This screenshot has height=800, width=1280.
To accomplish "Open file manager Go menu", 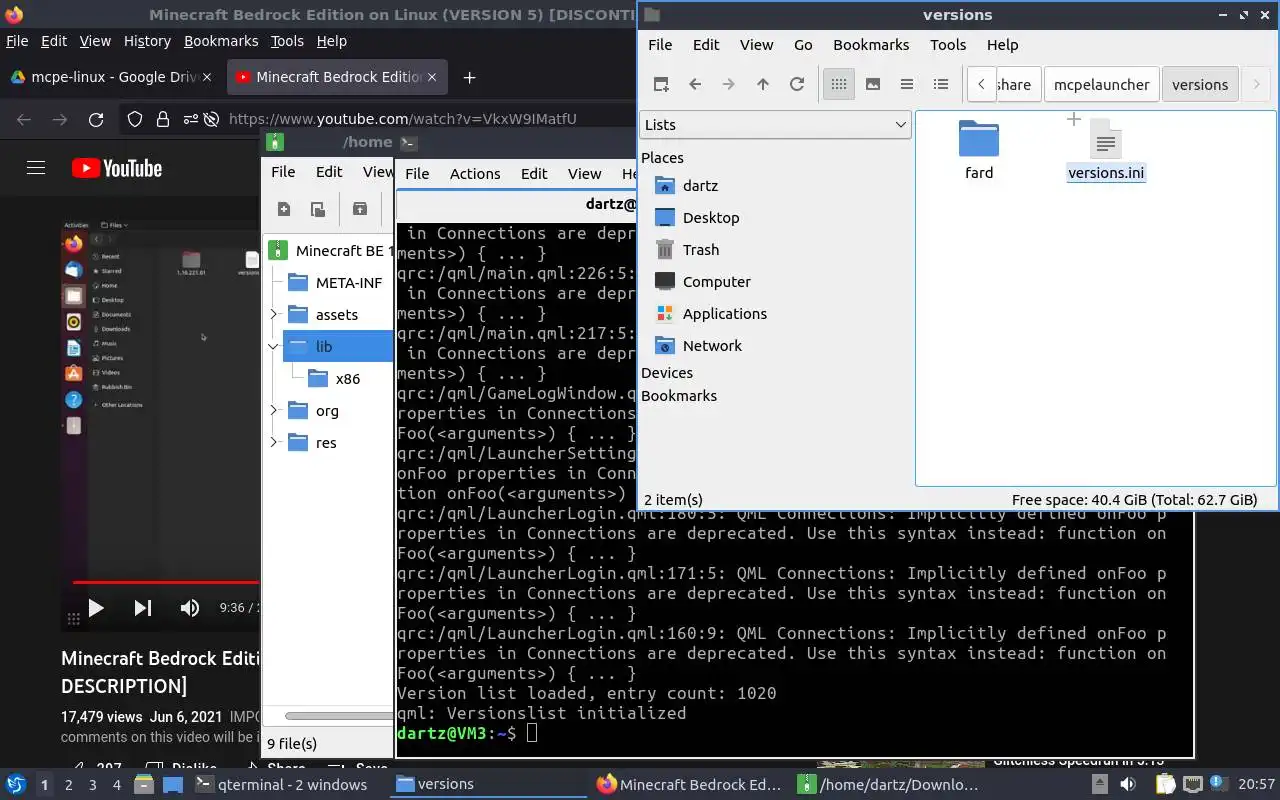I will pyautogui.click(x=803, y=44).
